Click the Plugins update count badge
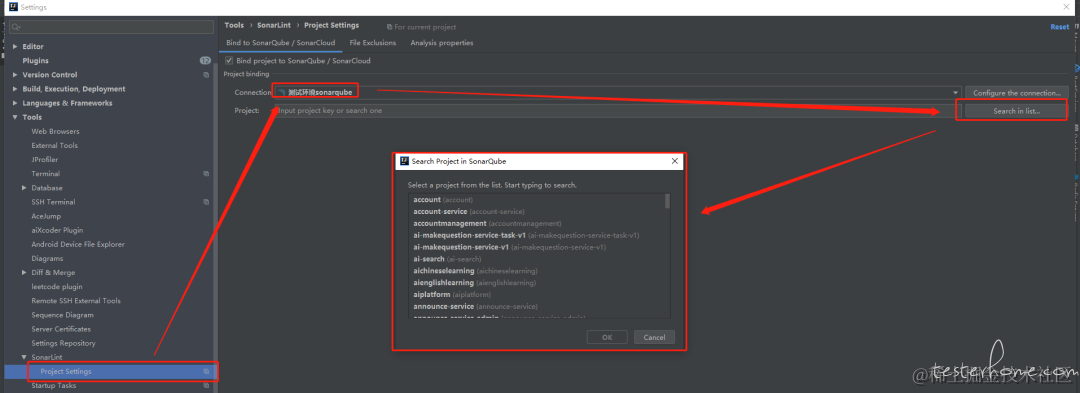Viewport: 1080px width, 393px height. [205, 61]
